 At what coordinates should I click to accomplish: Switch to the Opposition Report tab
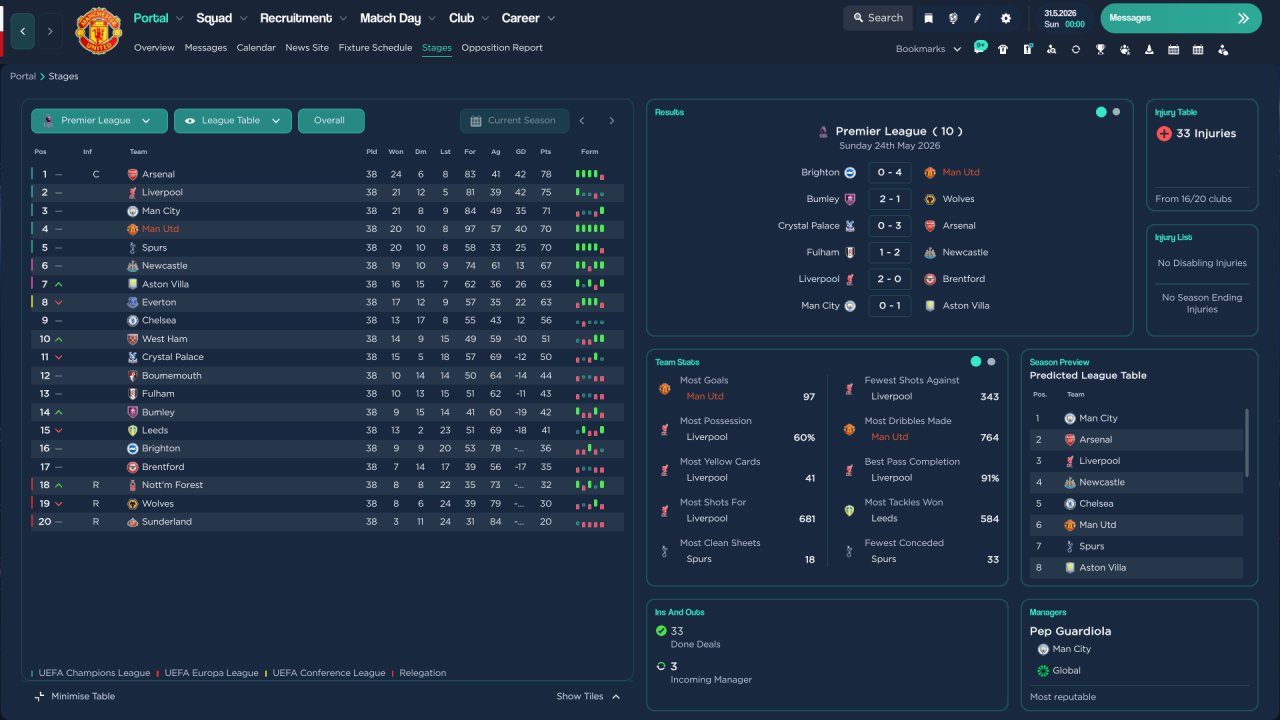(x=502, y=48)
